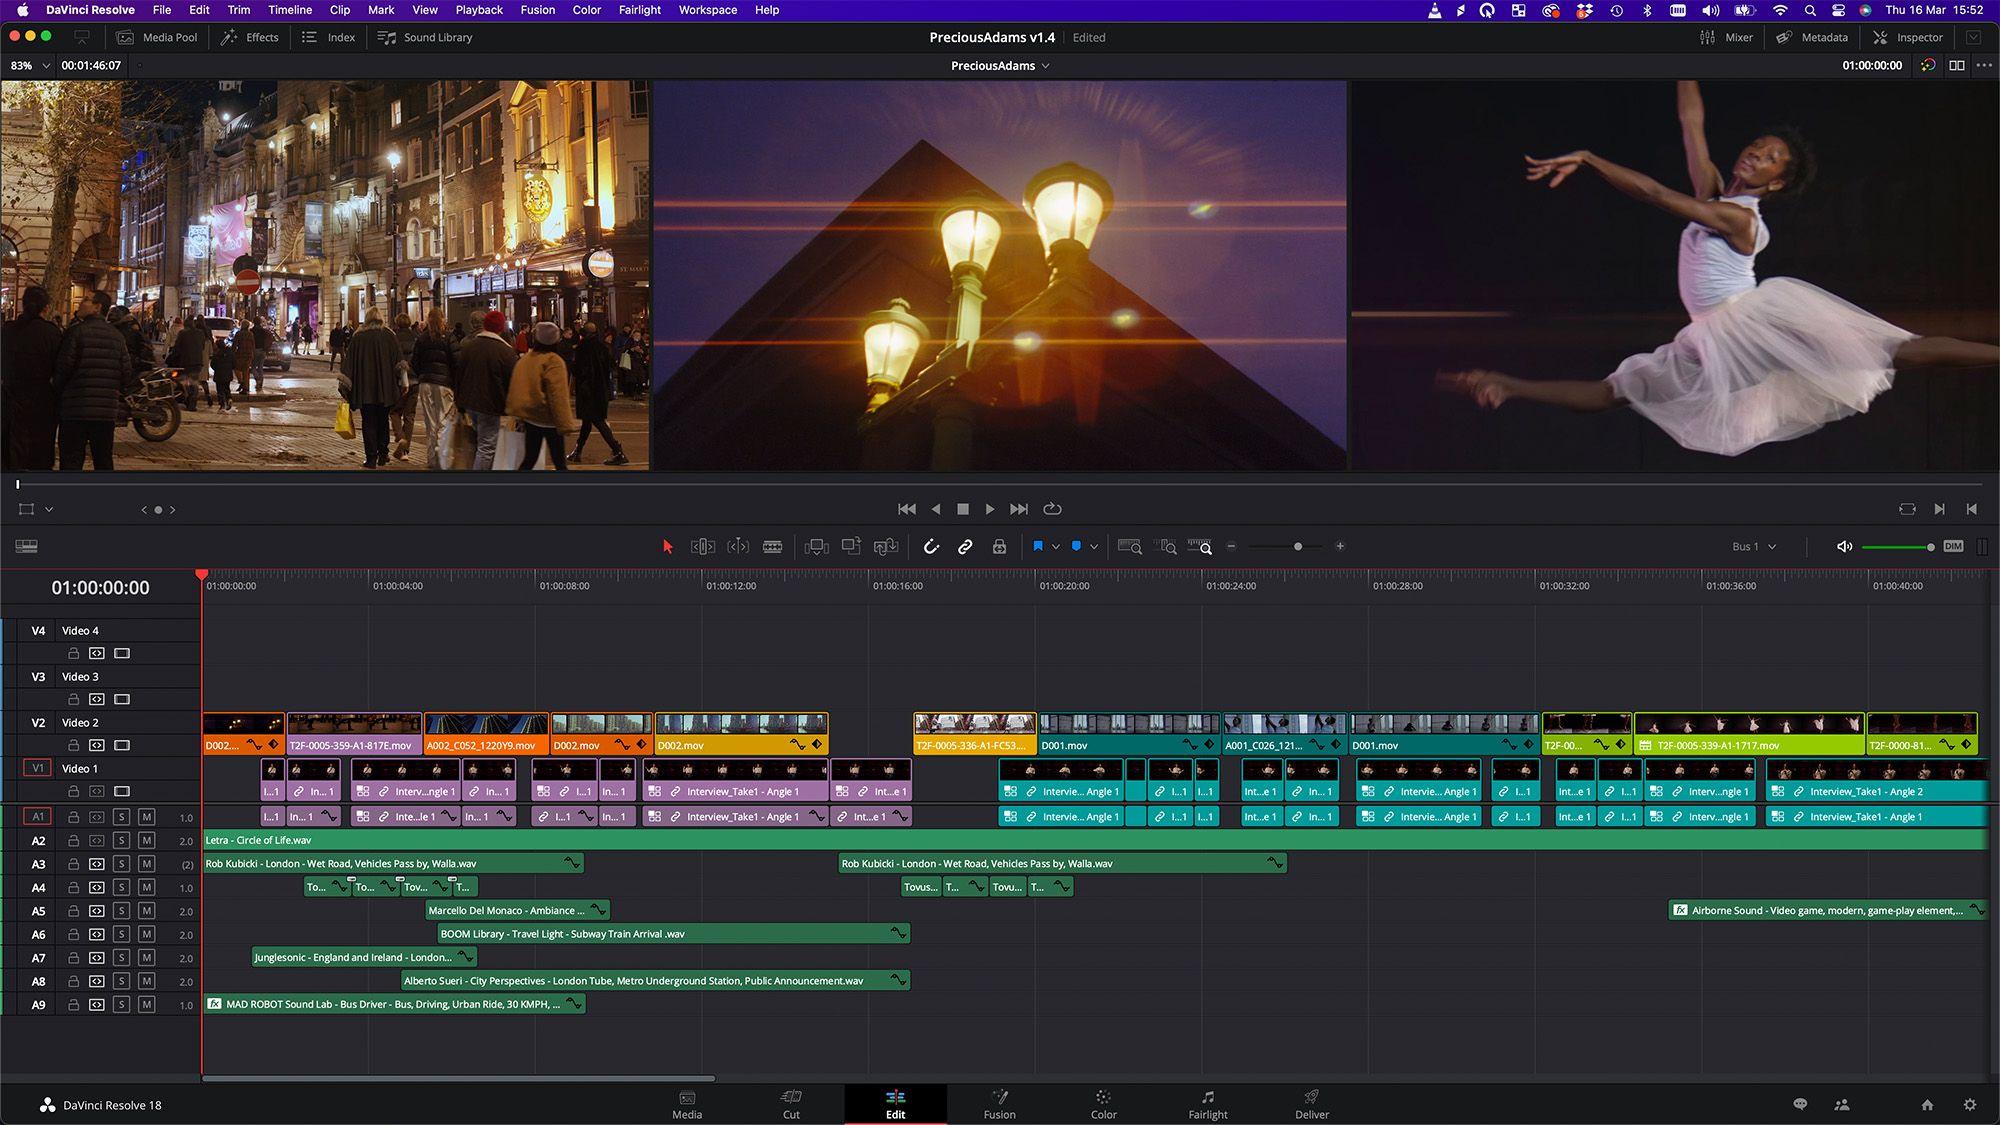
Task: Switch to the Fairlight page
Action: [1208, 1105]
